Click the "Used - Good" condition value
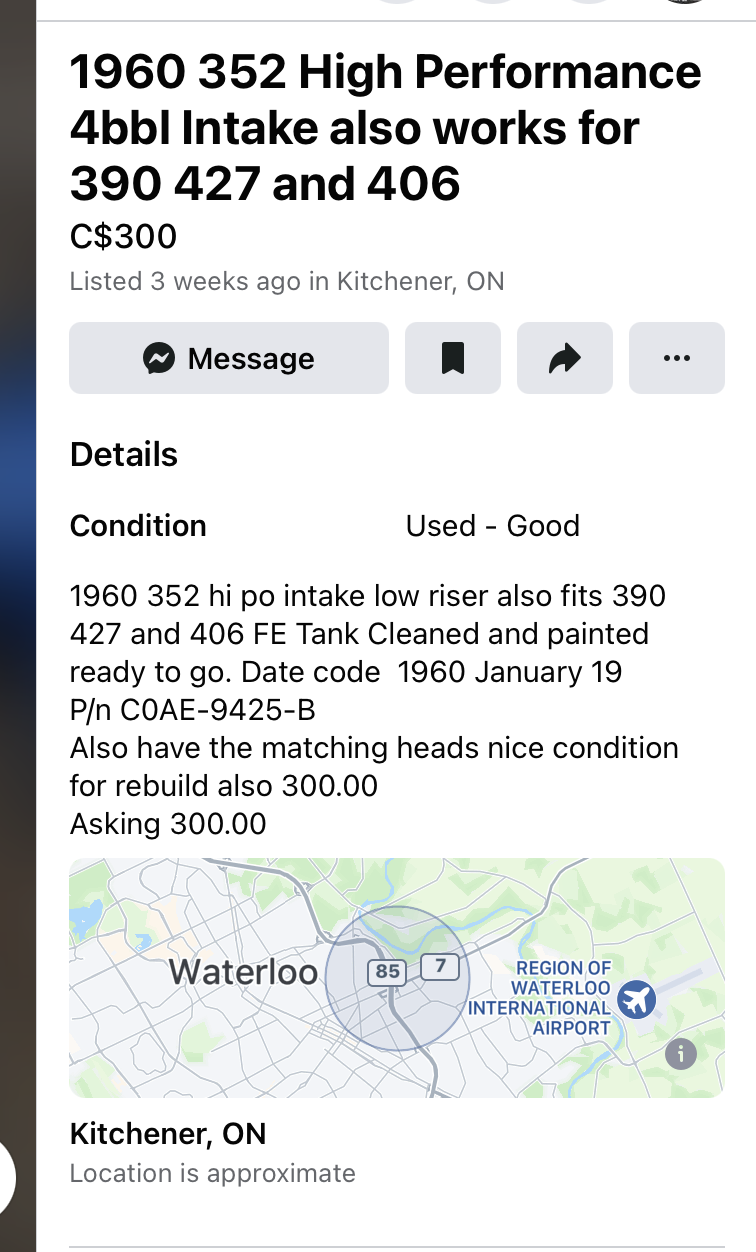The width and height of the screenshot is (756, 1252). [x=492, y=526]
